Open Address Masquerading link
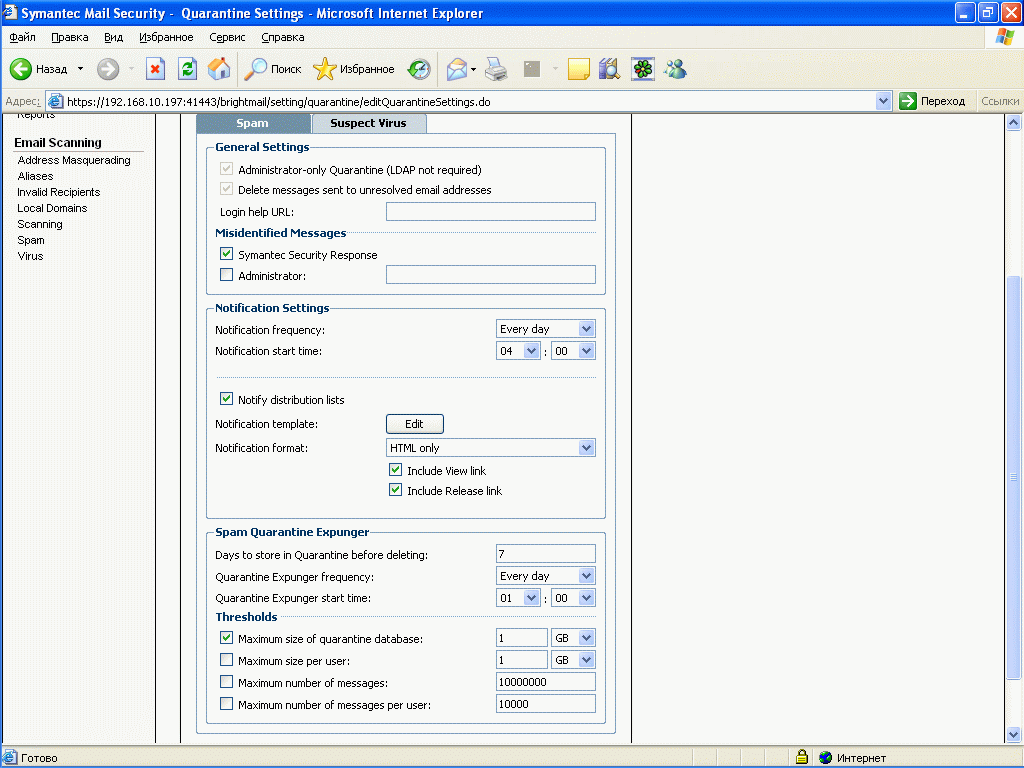This screenshot has width=1024, height=768. [74, 160]
